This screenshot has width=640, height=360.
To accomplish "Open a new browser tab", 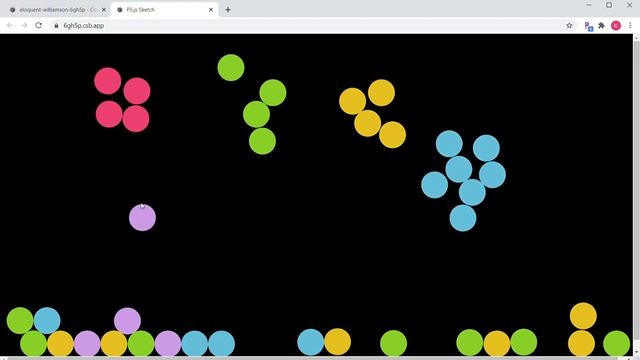I will pyautogui.click(x=228, y=9).
